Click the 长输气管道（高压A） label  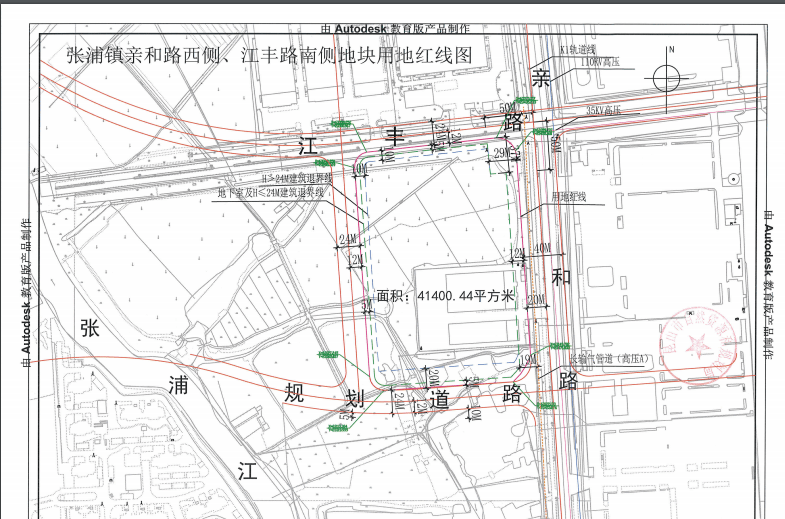pos(607,357)
